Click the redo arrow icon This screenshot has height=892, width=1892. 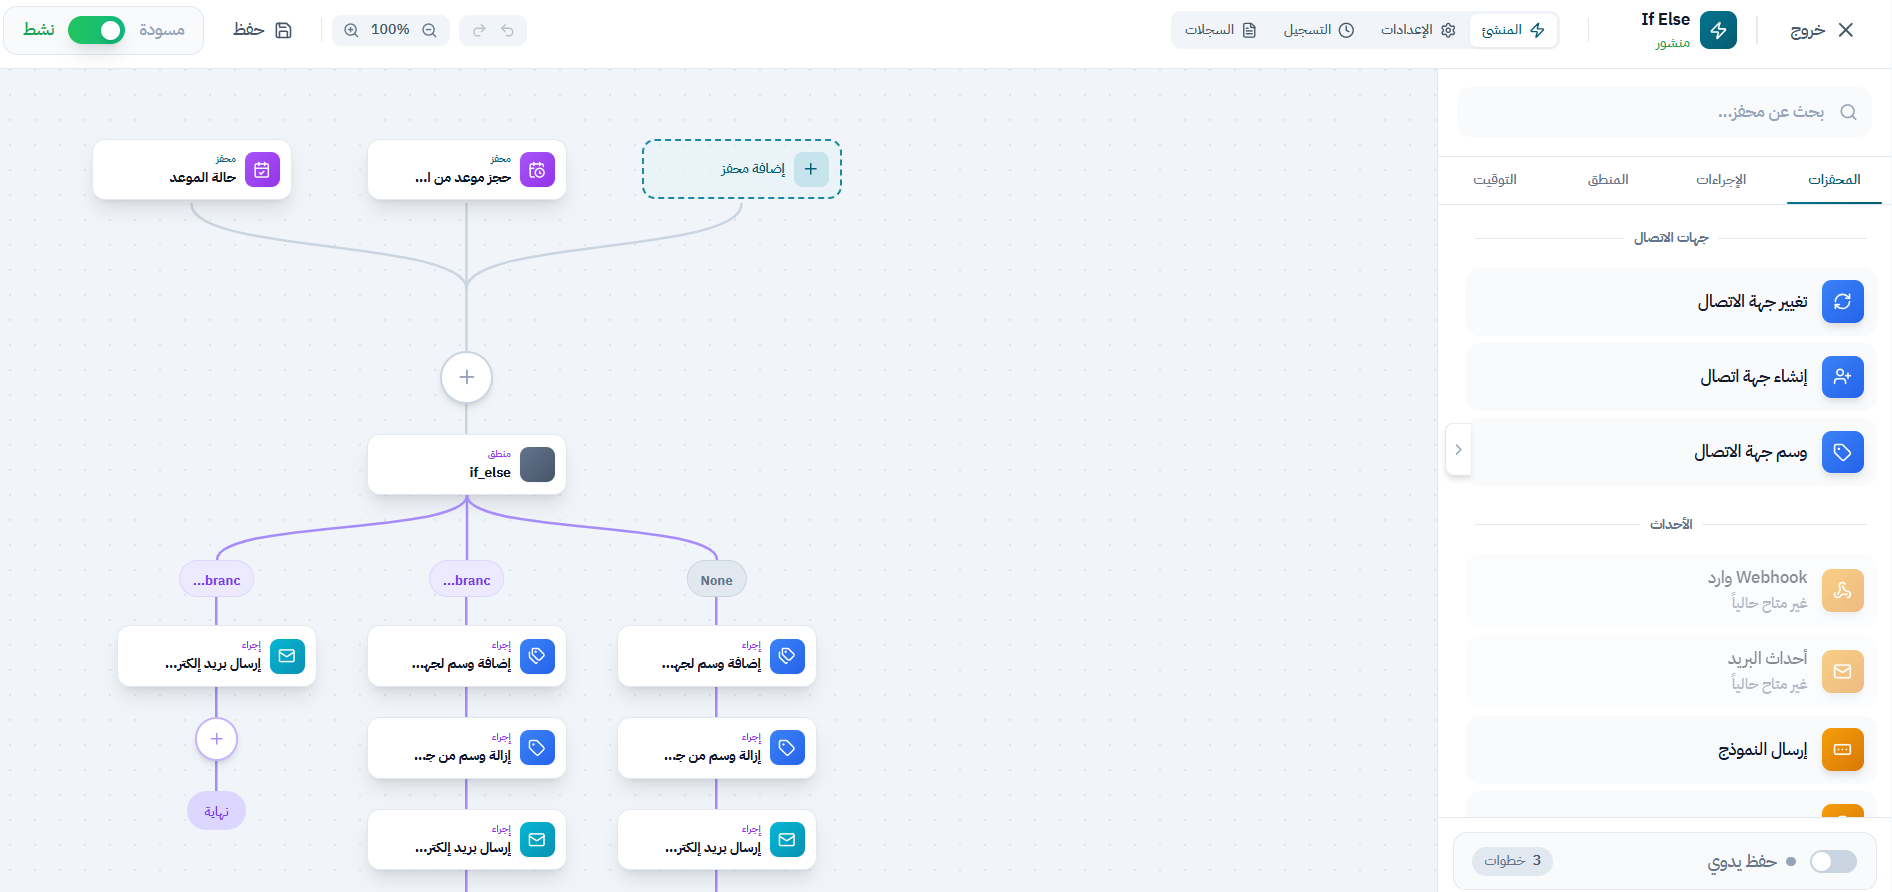pos(479,30)
